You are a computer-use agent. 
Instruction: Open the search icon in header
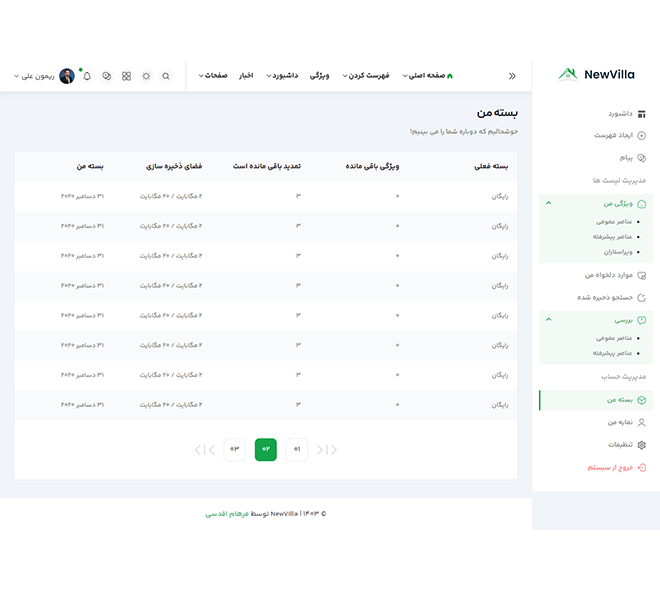[166, 76]
